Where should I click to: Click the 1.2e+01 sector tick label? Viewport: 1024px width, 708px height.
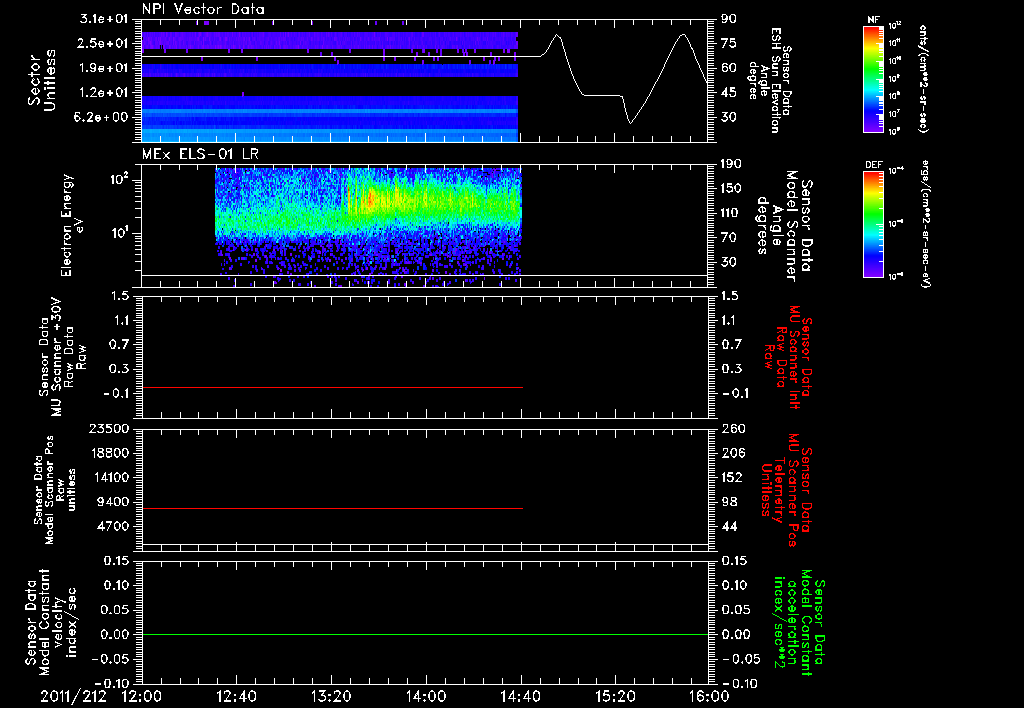tap(104, 92)
